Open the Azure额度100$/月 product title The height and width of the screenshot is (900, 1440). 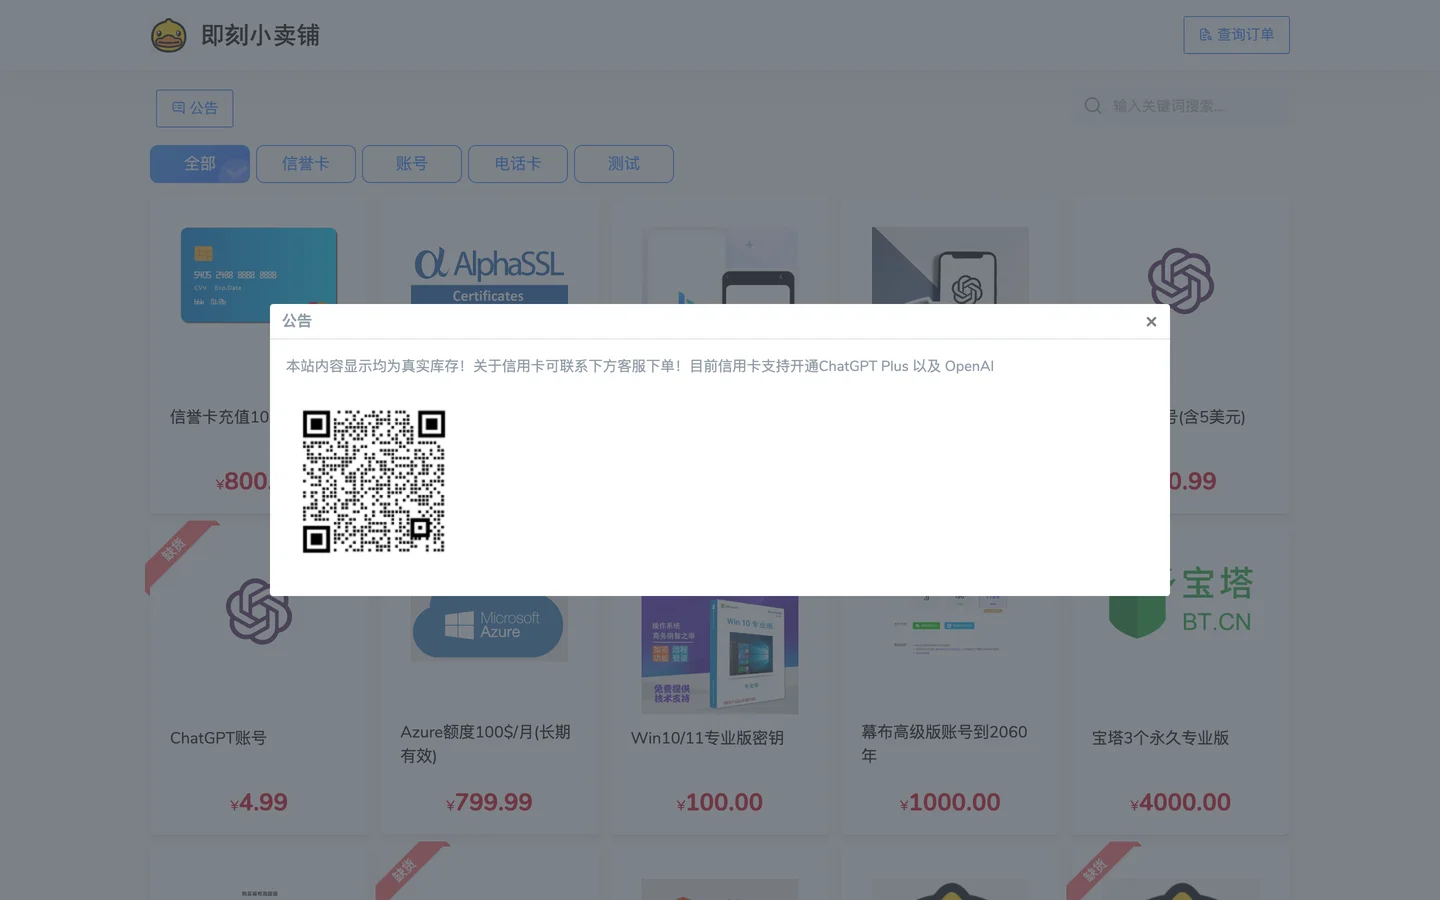pos(486,744)
